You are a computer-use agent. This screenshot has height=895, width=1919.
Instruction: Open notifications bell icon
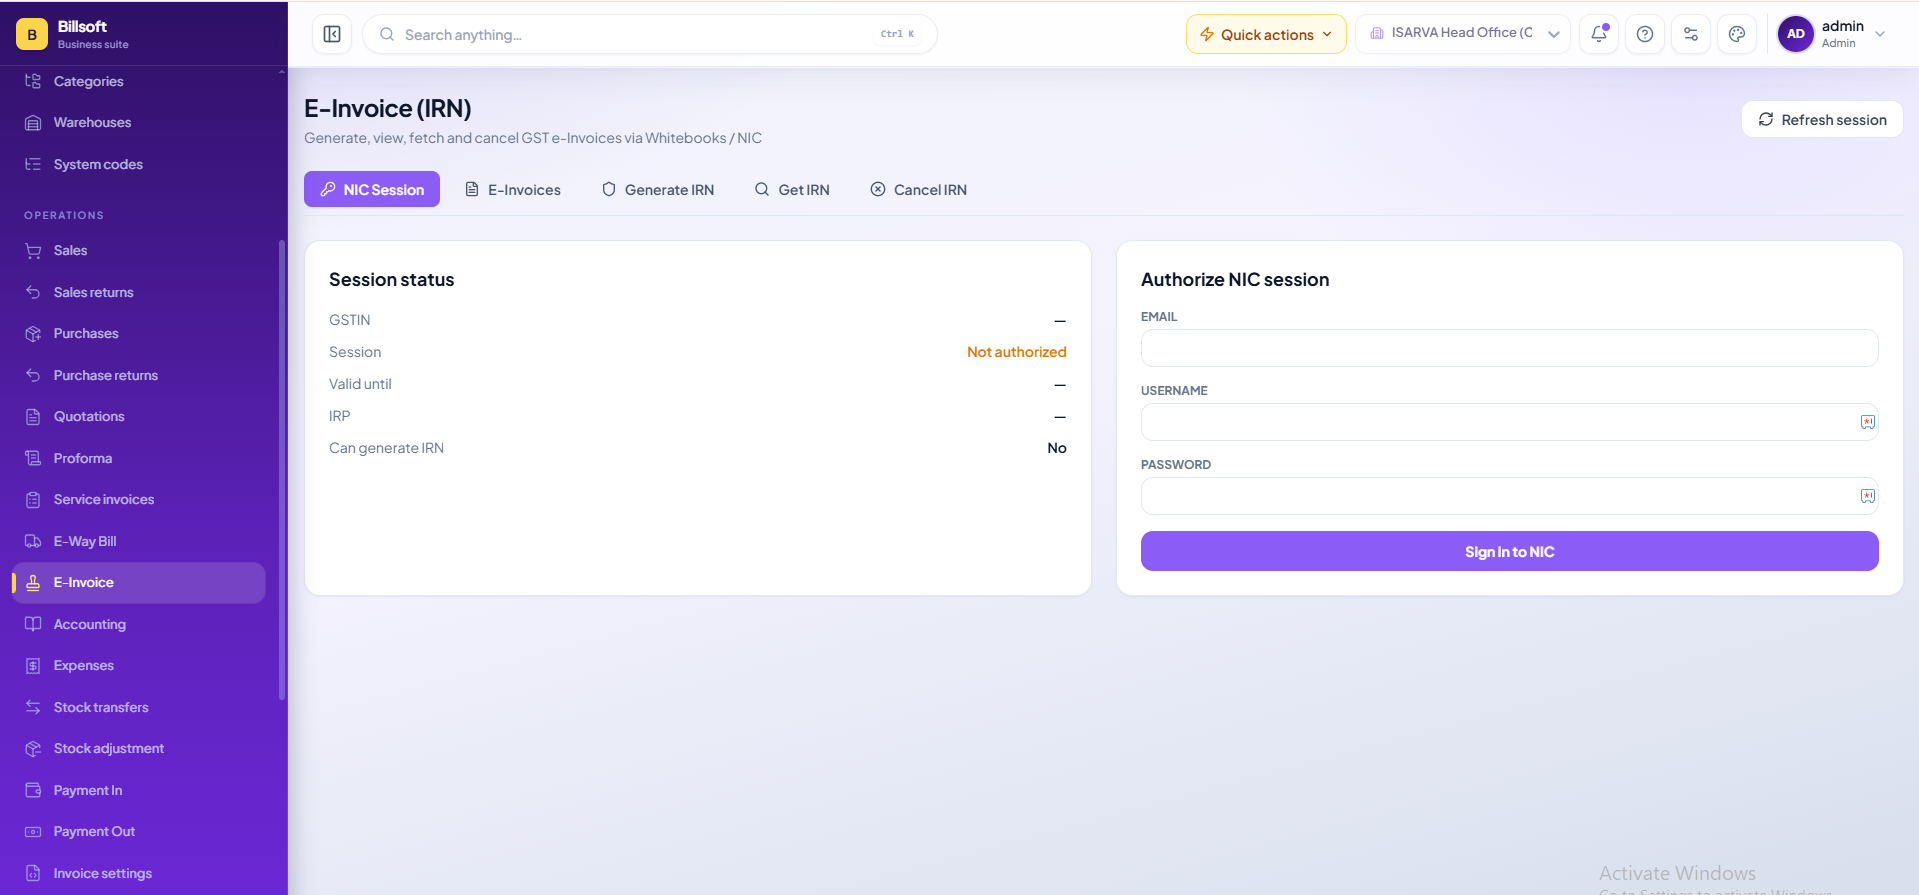1599,34
